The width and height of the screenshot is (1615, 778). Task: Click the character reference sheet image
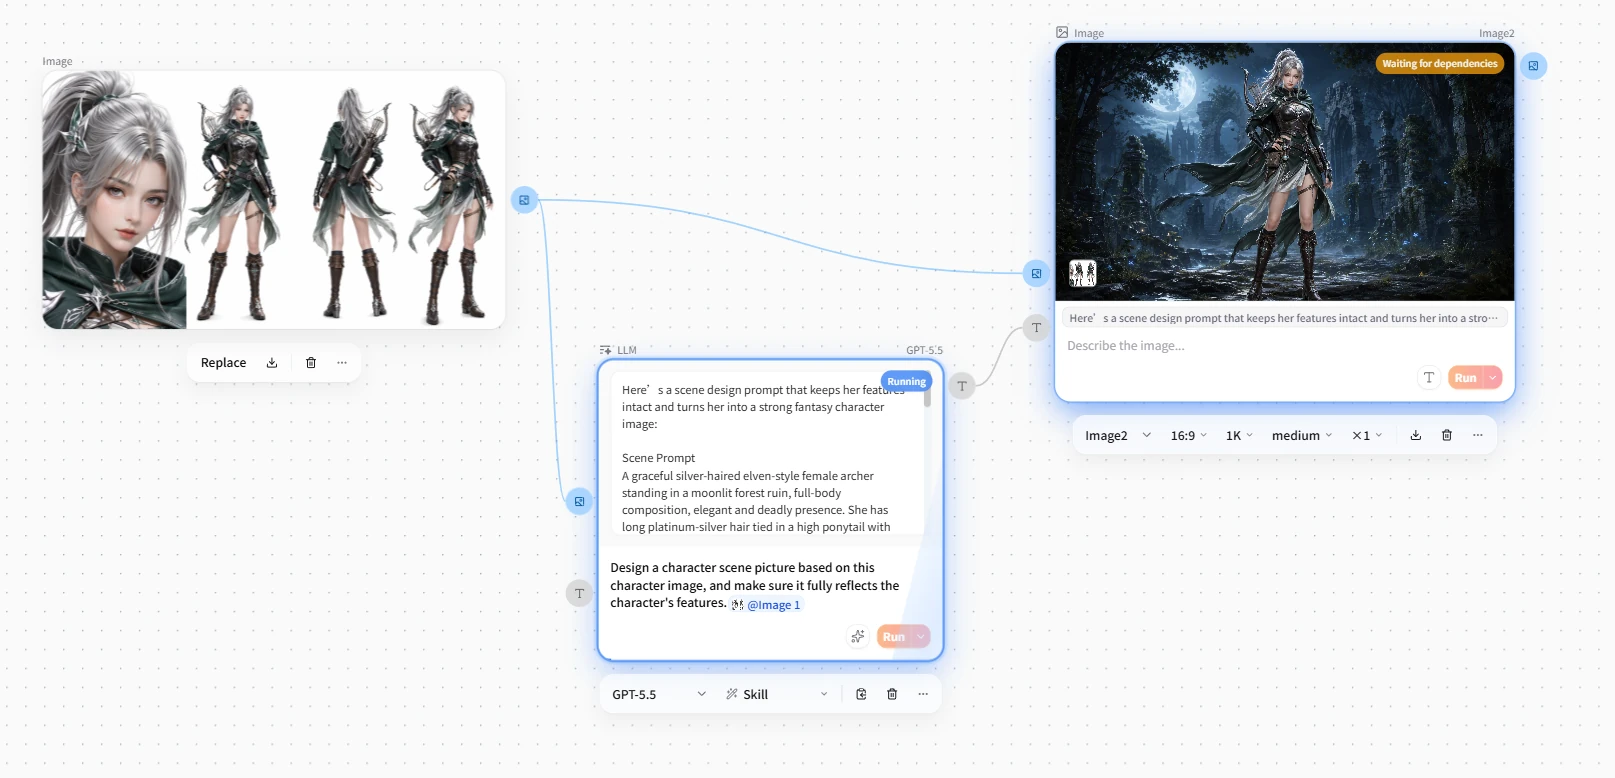[x=273, y=199]
